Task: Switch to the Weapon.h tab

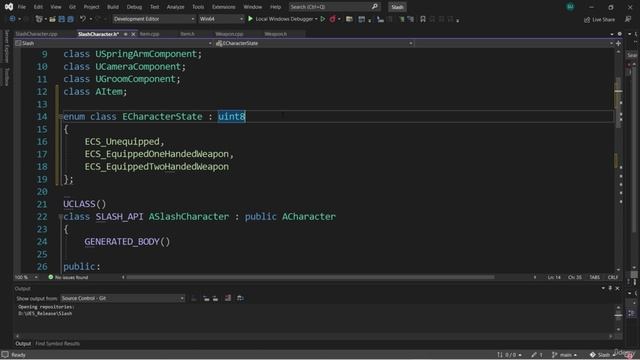Action: click(x=276, y=34)
